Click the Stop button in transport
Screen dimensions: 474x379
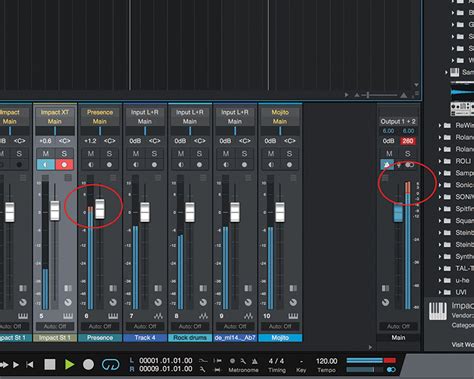click(50, 364)
